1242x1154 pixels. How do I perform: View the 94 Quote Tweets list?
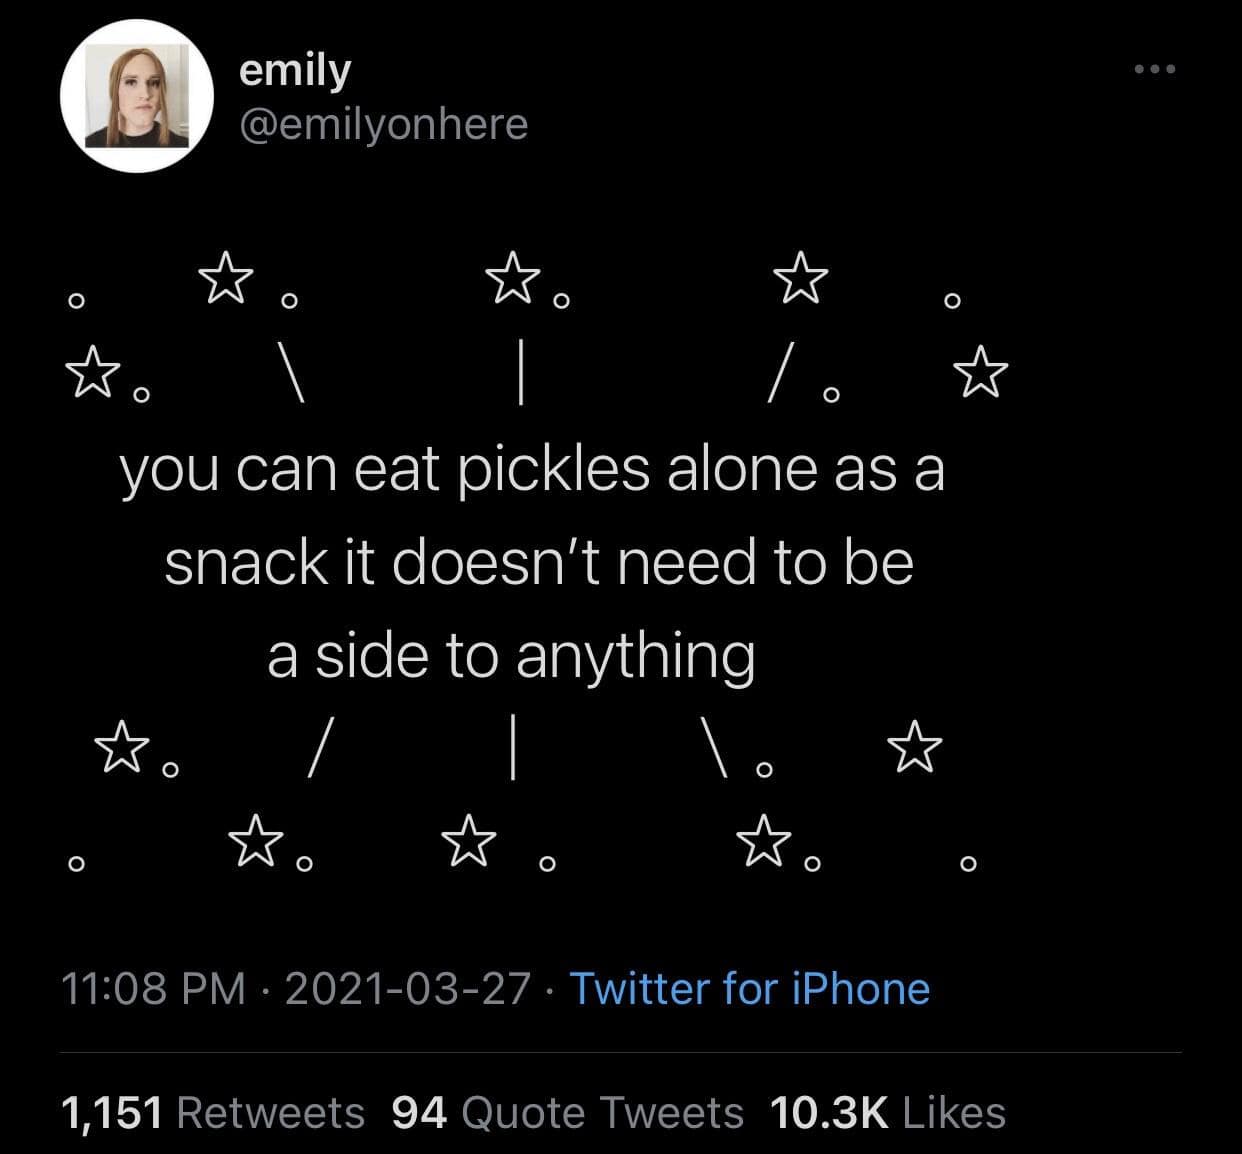(x=567, y=1112)
